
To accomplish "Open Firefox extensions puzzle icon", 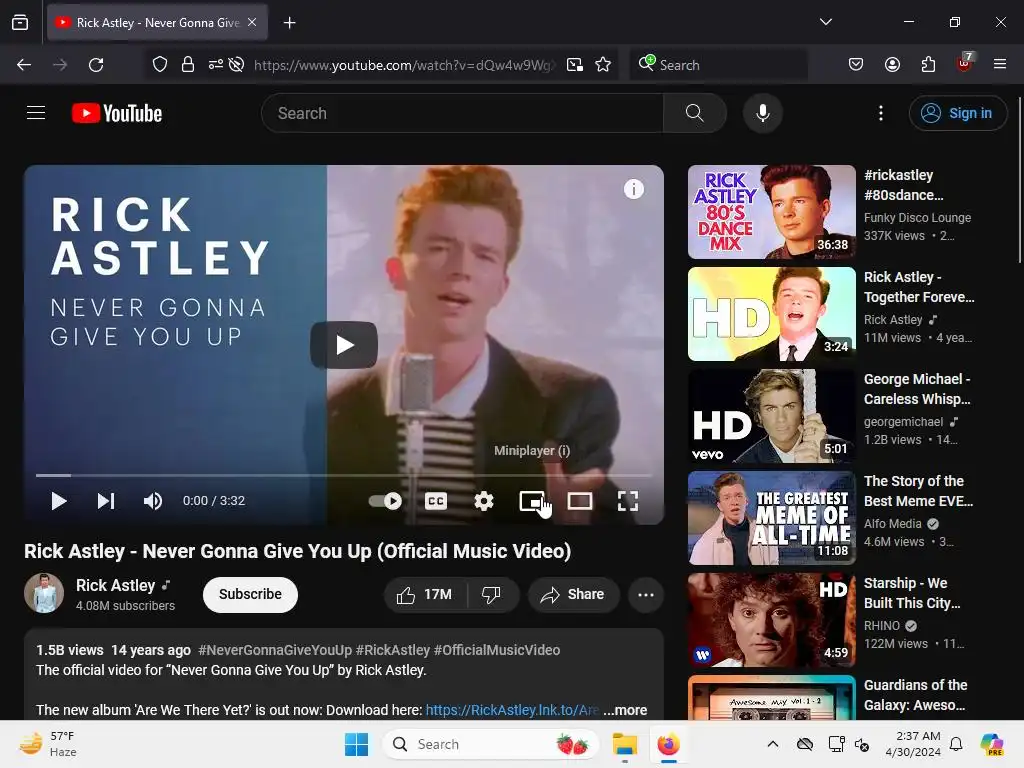I will click(928, 65).
